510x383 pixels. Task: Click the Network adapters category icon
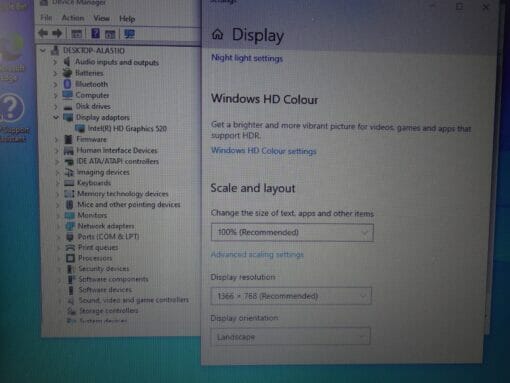[70, 226]
